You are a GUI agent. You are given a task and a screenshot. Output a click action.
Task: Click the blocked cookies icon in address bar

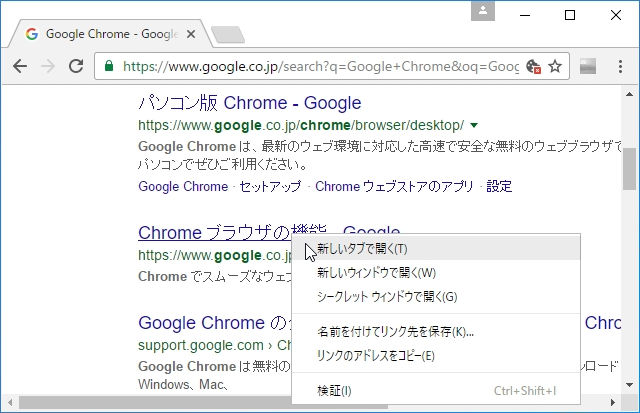click(x=533, y=66)
